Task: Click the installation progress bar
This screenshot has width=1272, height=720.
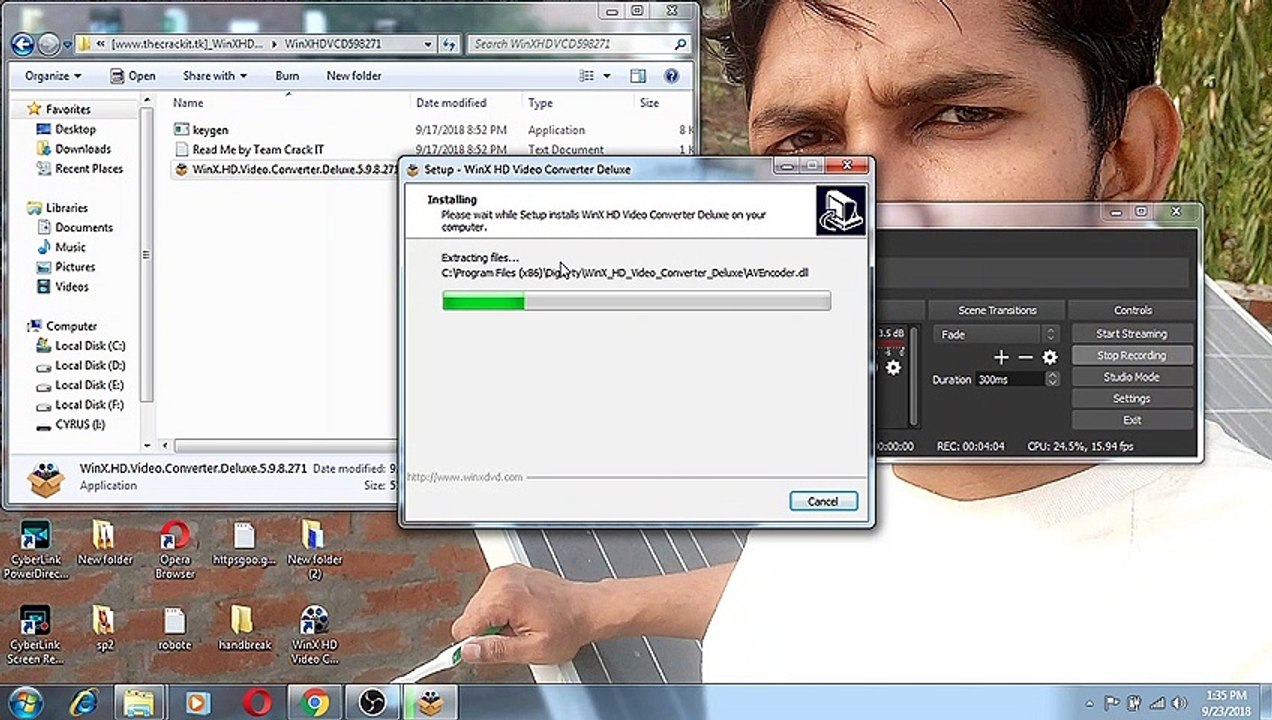Action: click(636, 300)
